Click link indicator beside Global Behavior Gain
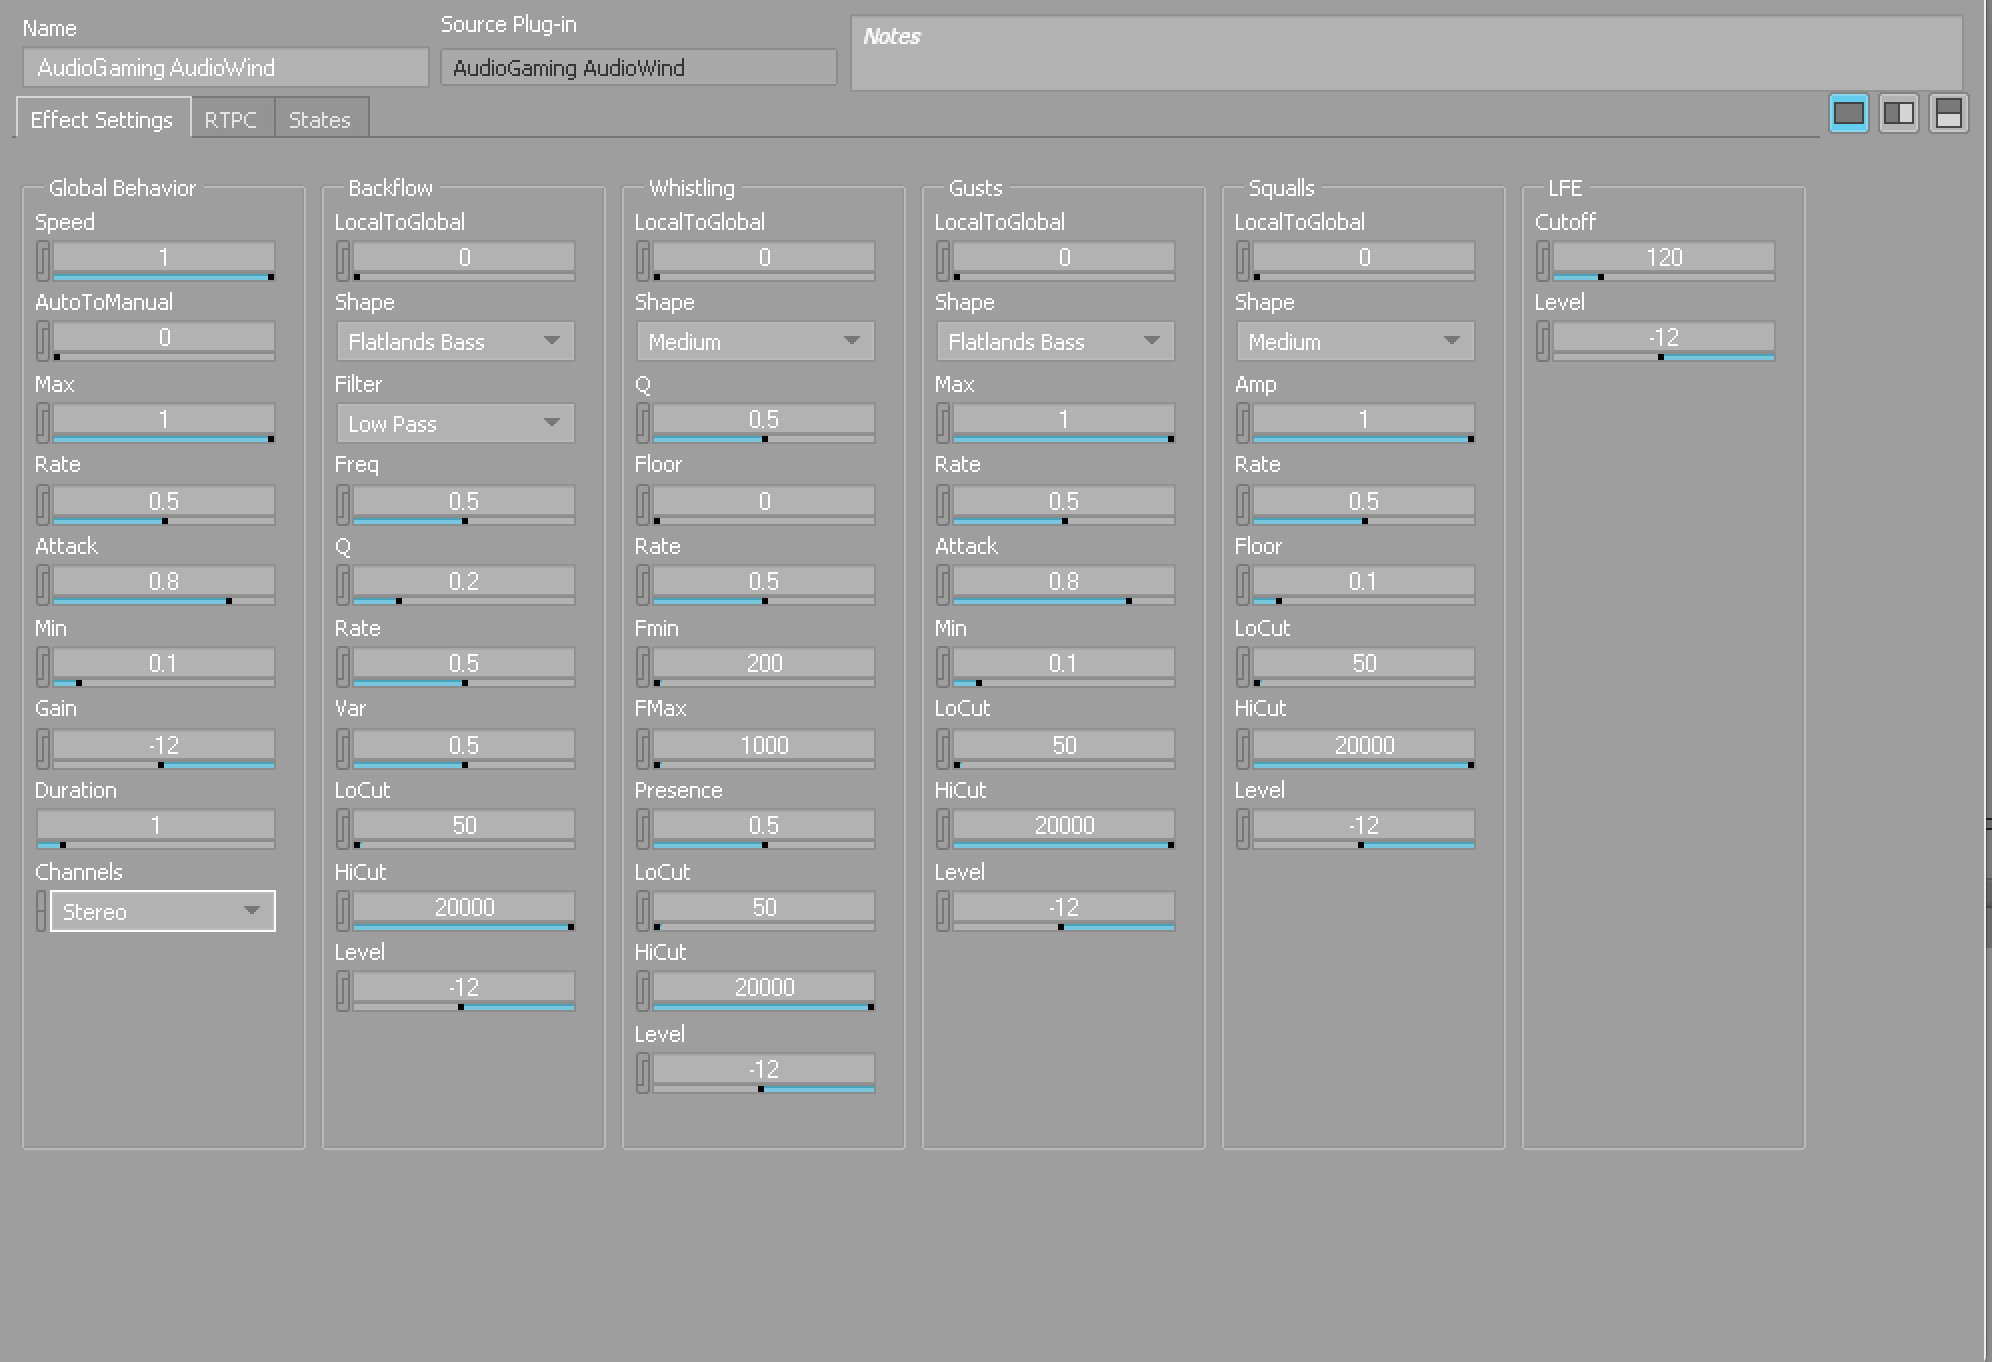1992x1362 pixels. (43, 748)
